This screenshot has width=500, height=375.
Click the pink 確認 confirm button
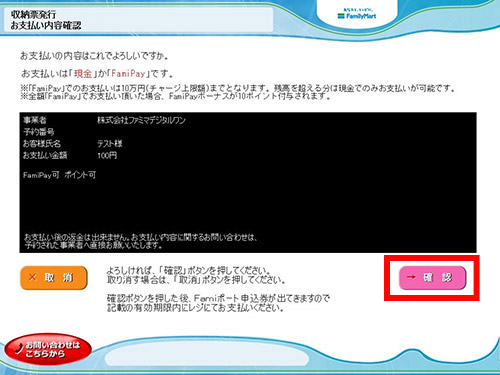(432, 278)
